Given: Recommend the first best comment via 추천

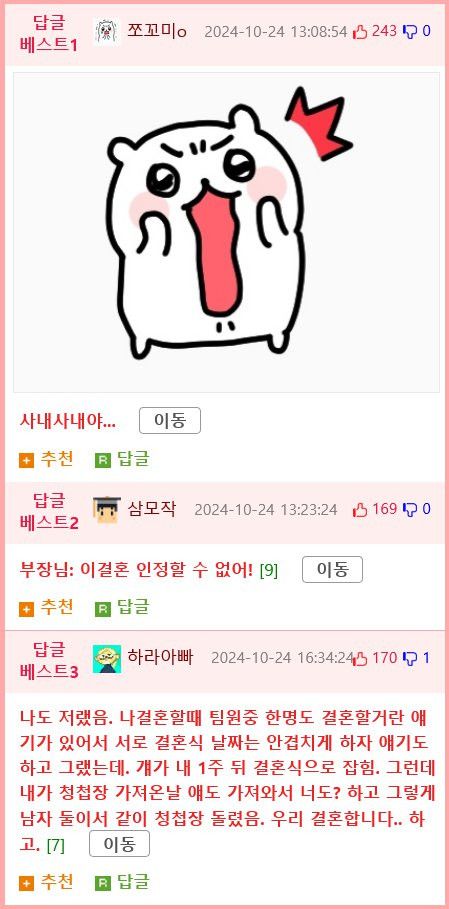Looking at the screenshot, I should (x=46, y=460).
